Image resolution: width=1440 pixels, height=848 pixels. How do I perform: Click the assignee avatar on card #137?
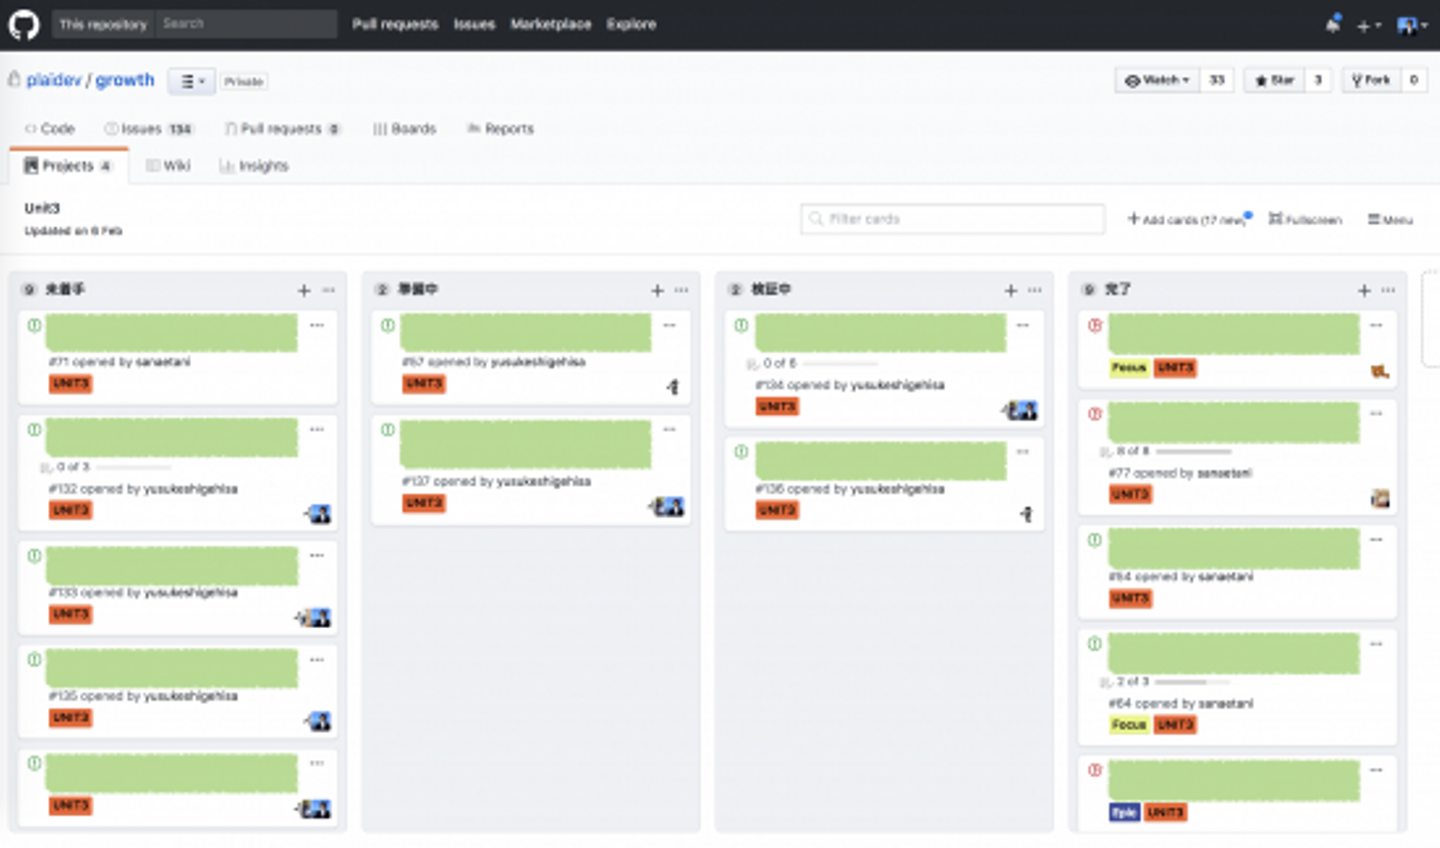pyautogui.click(x=668, y=507)
